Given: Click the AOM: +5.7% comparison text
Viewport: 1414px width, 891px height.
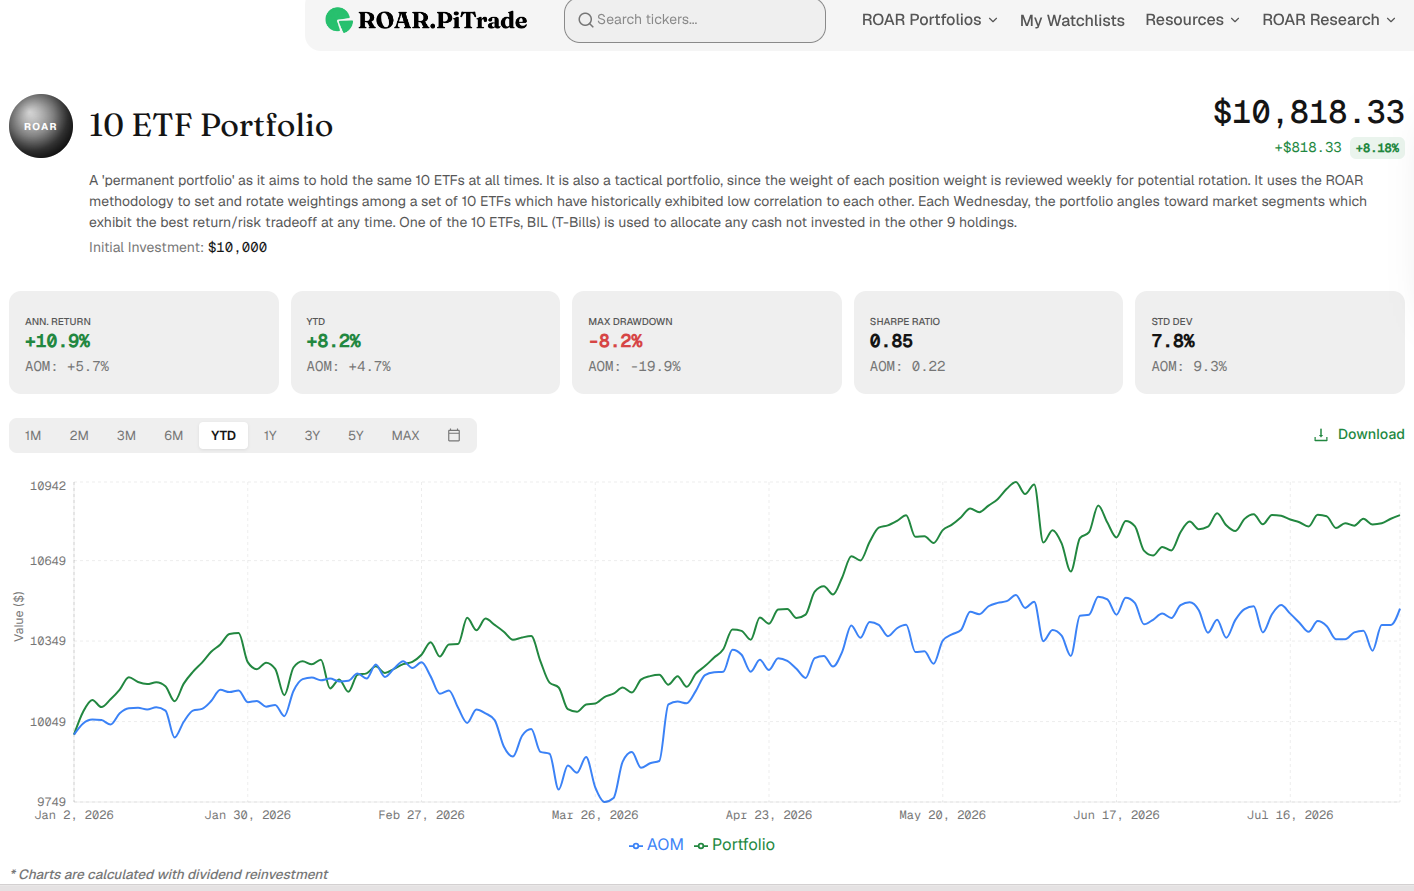Looking at the screenshot, I should (67, 367).
